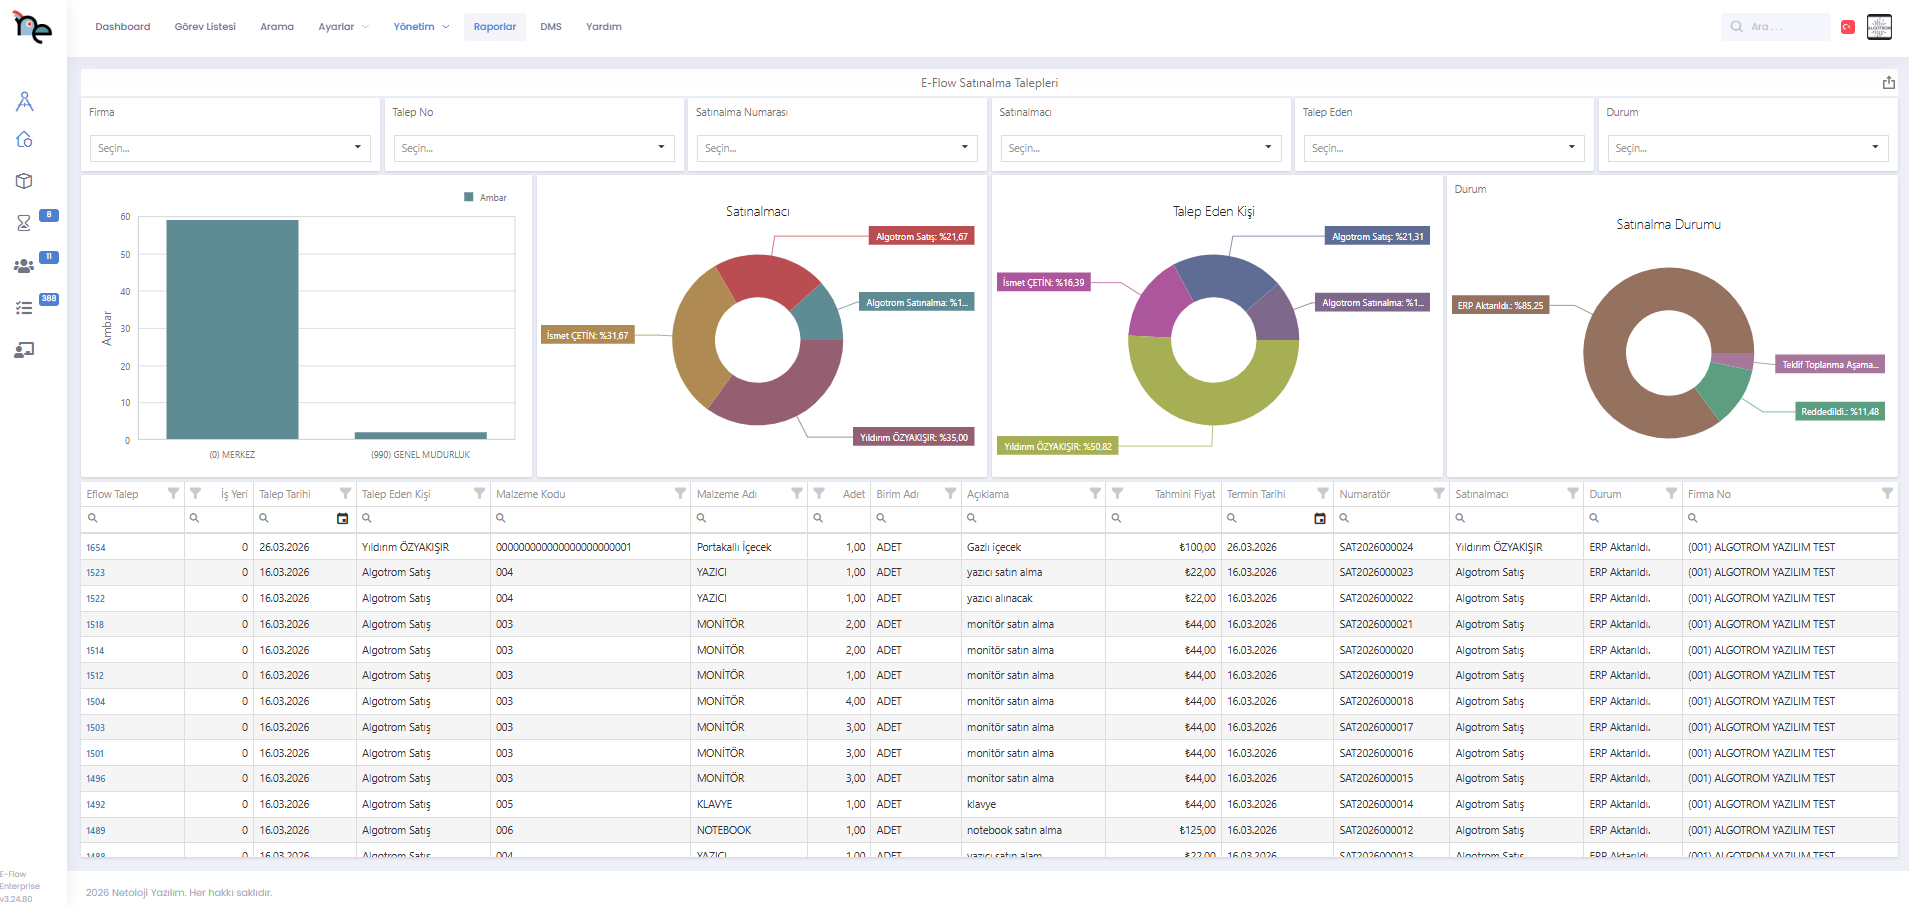Expand the Satınalmacı filter dropdown
The width and height of the screenshot is (1909, 907).
(1140, 148)
